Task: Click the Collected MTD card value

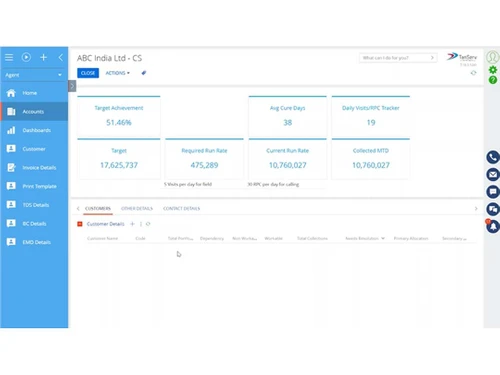Action: pyautogui.click(x=371, y=165)
